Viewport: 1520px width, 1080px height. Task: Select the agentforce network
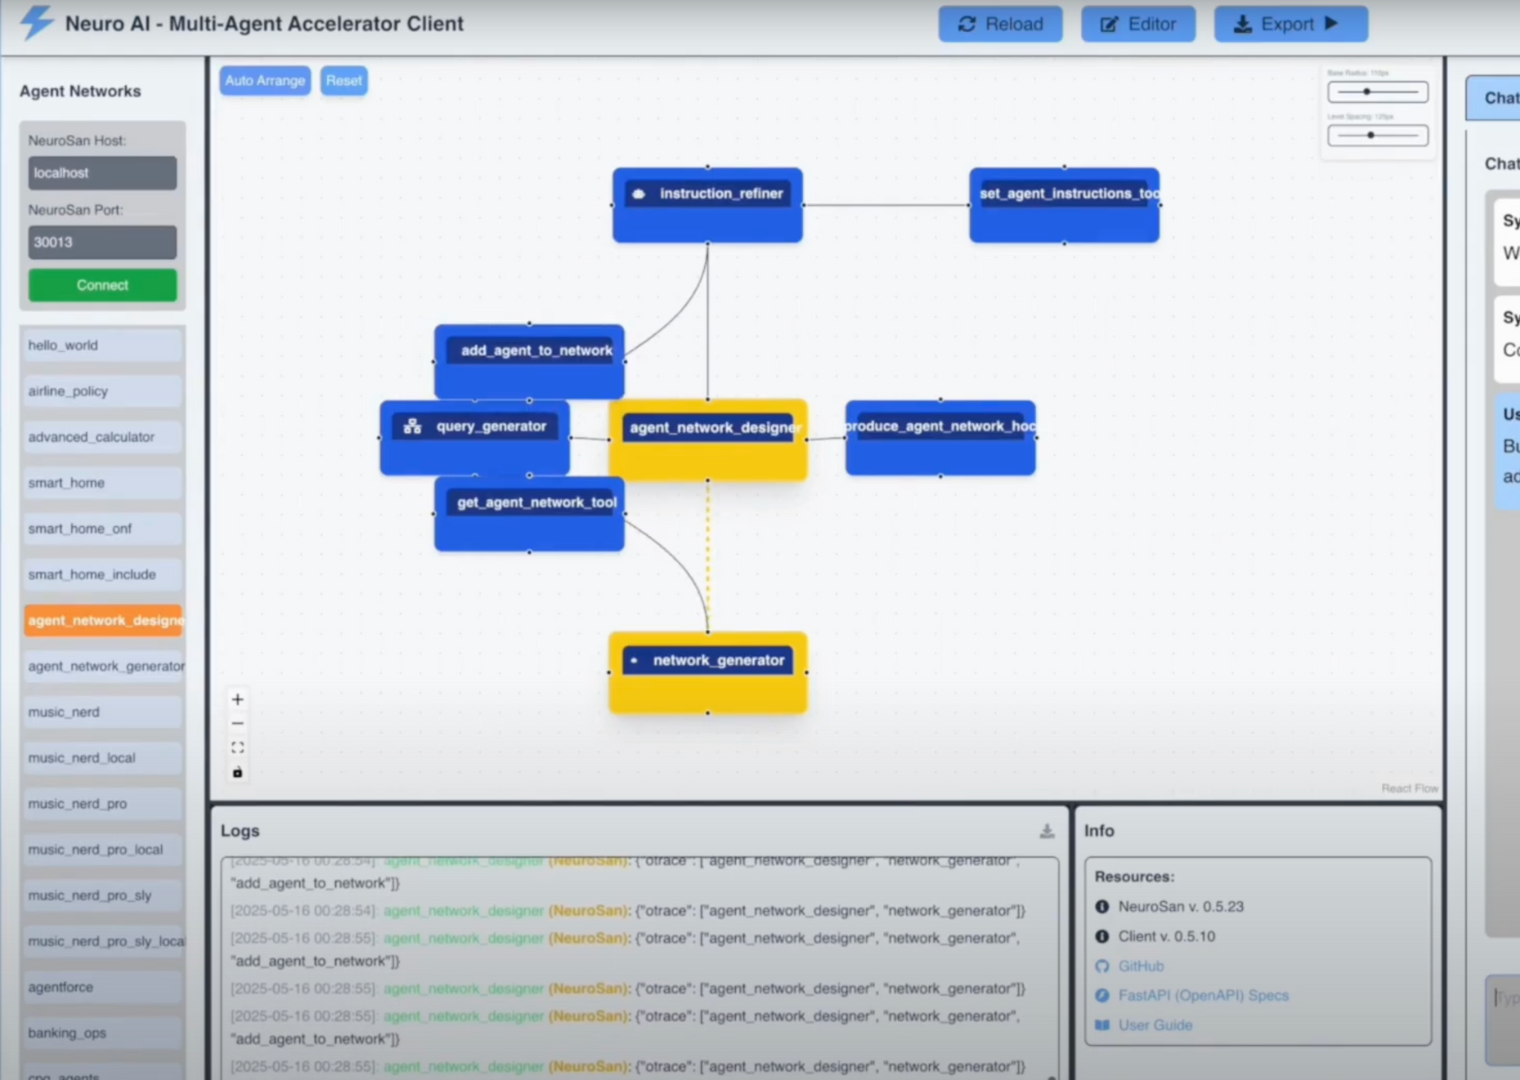[102, 987]
